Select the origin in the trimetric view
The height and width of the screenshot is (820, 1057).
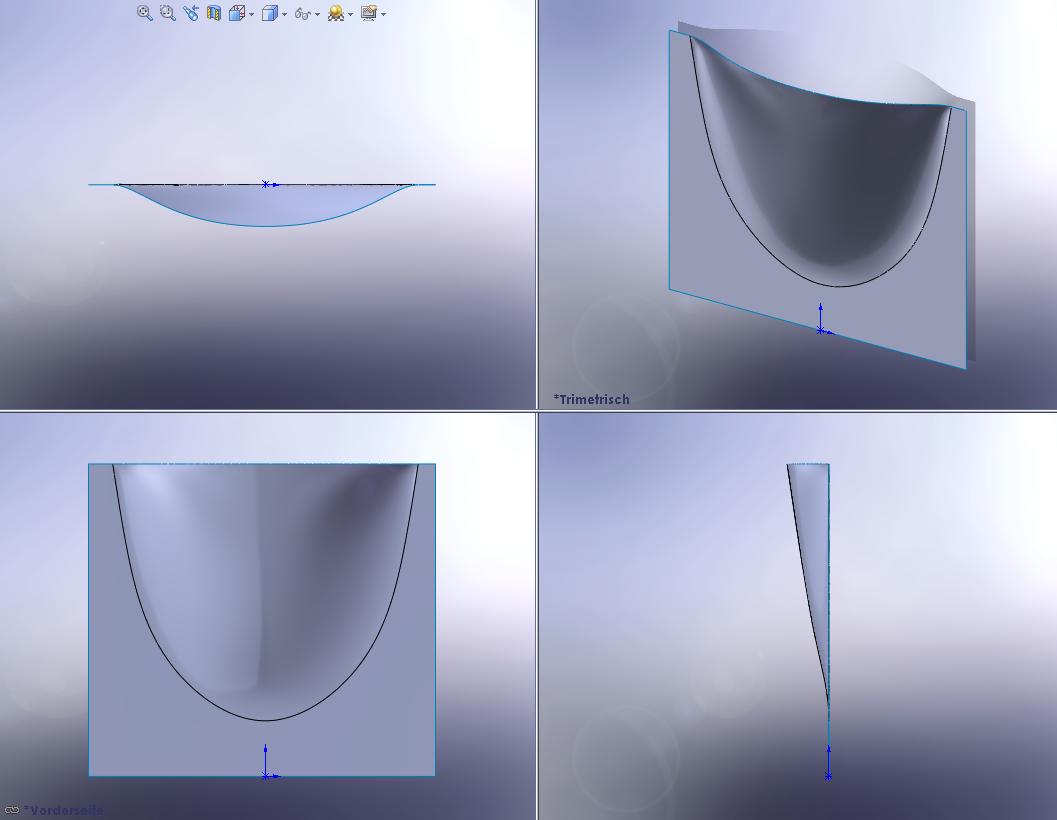(820, 330)
